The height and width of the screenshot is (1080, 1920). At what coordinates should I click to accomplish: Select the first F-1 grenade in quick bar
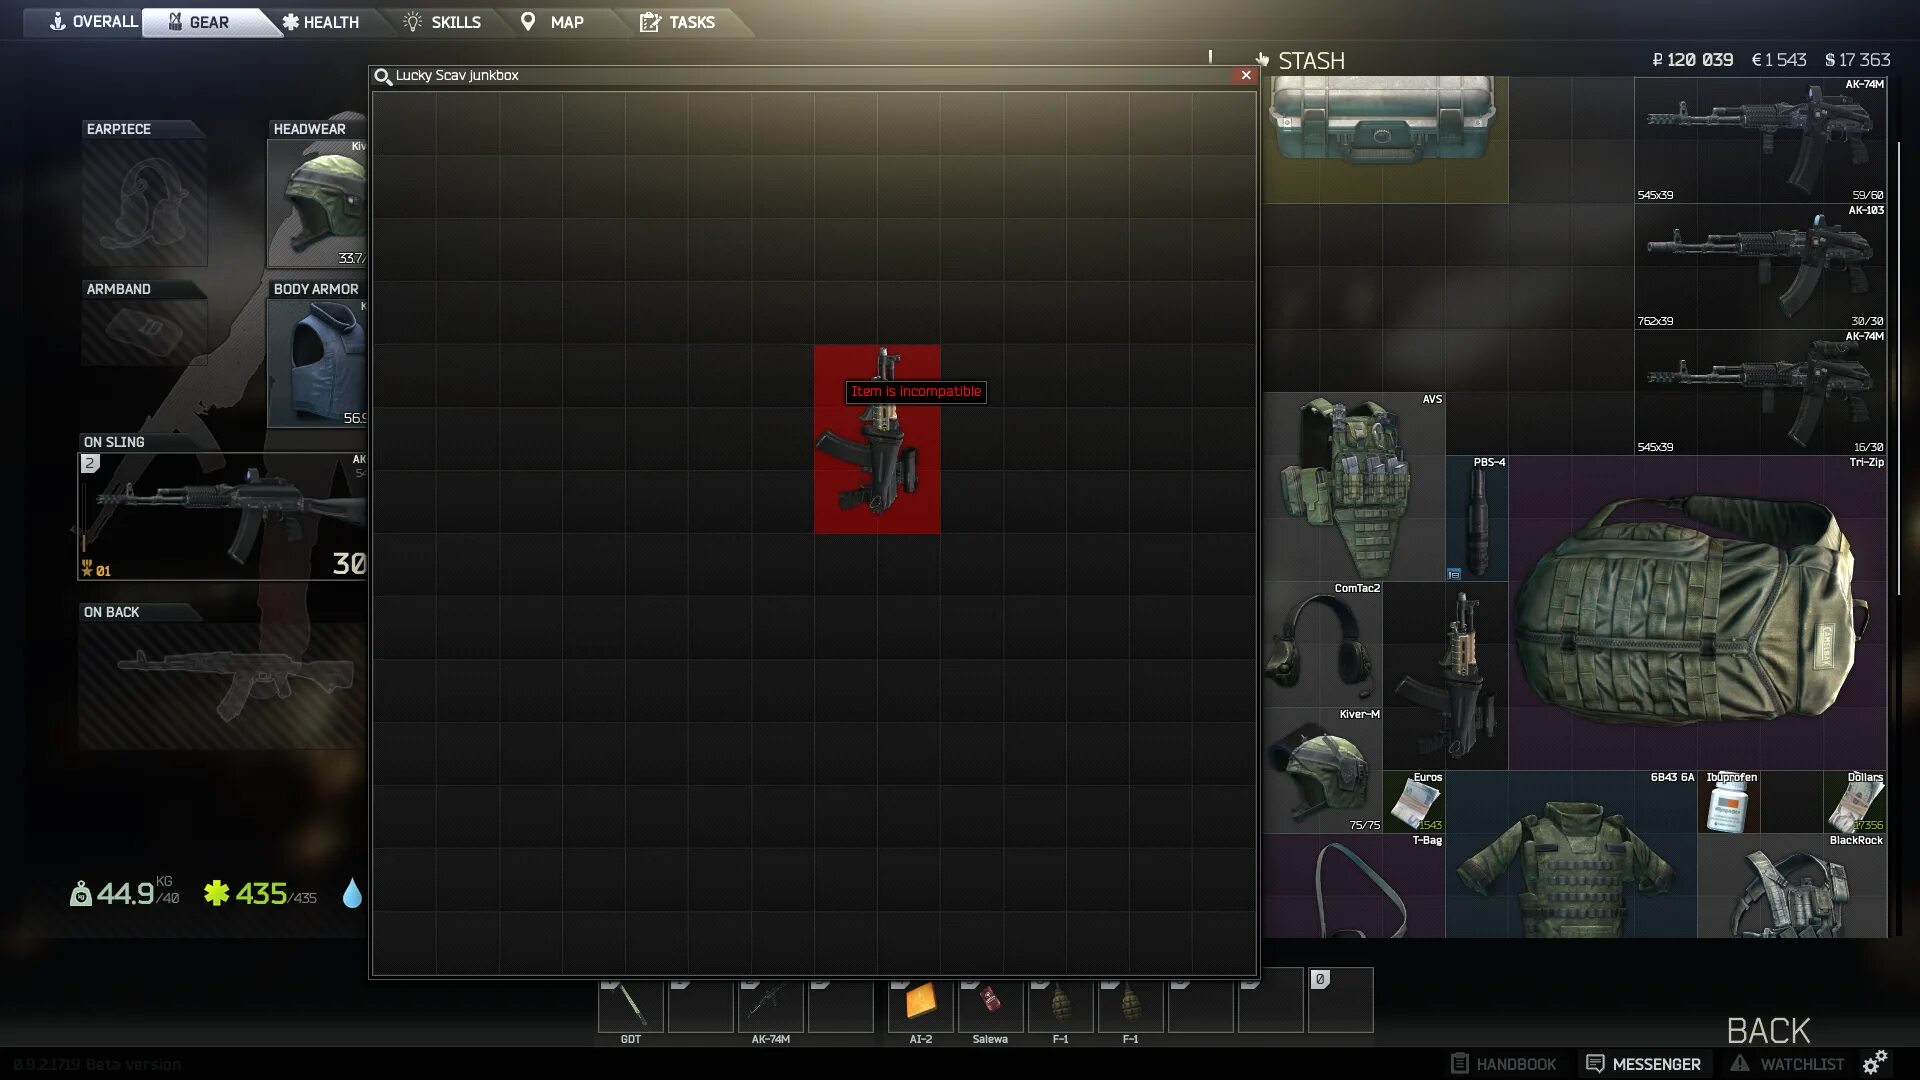(1060, 1005)
